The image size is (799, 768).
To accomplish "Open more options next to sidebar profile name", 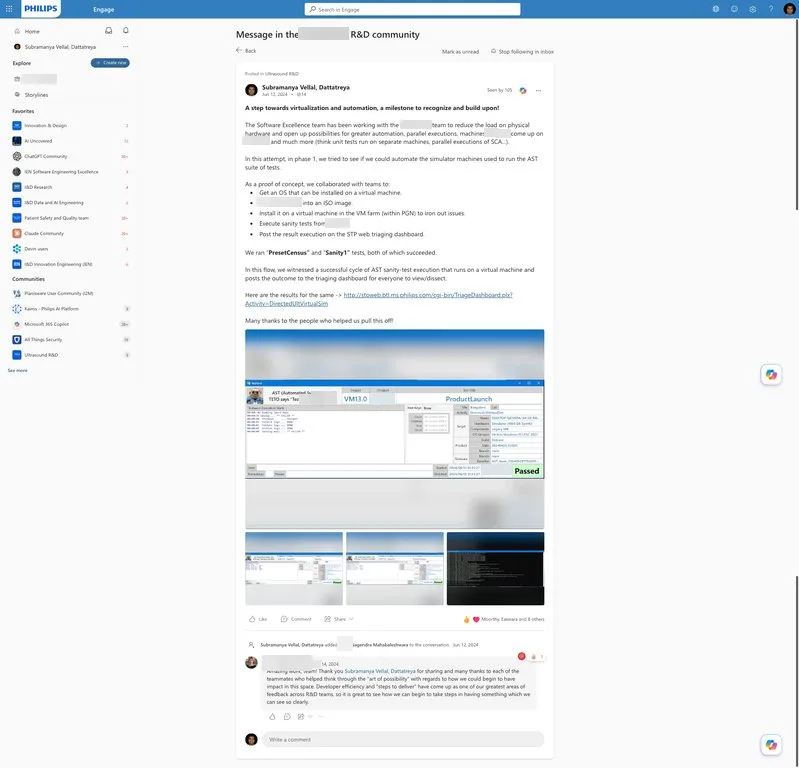I will (x=125, y=47).
